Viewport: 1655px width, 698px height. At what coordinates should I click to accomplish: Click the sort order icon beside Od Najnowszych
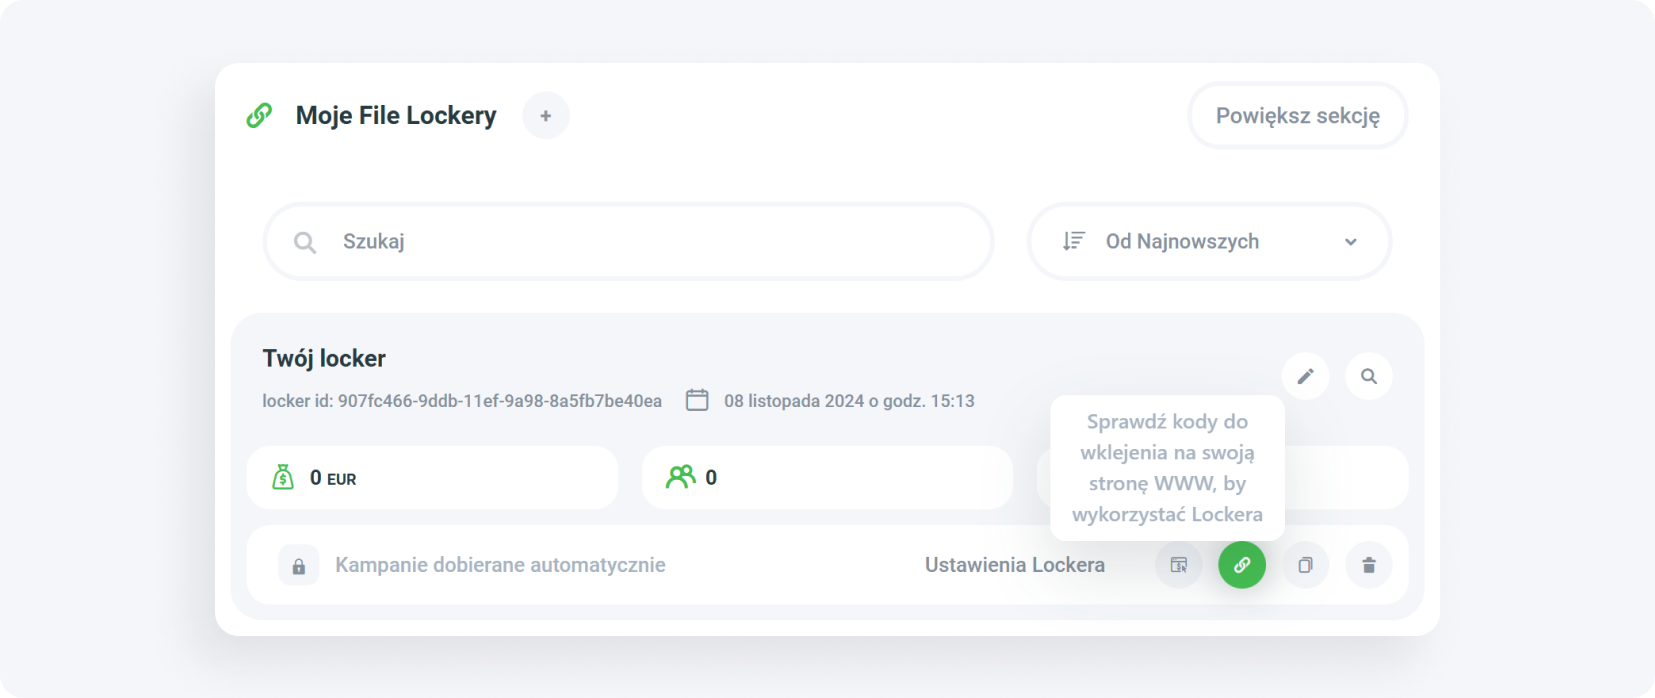(1074, 241)
